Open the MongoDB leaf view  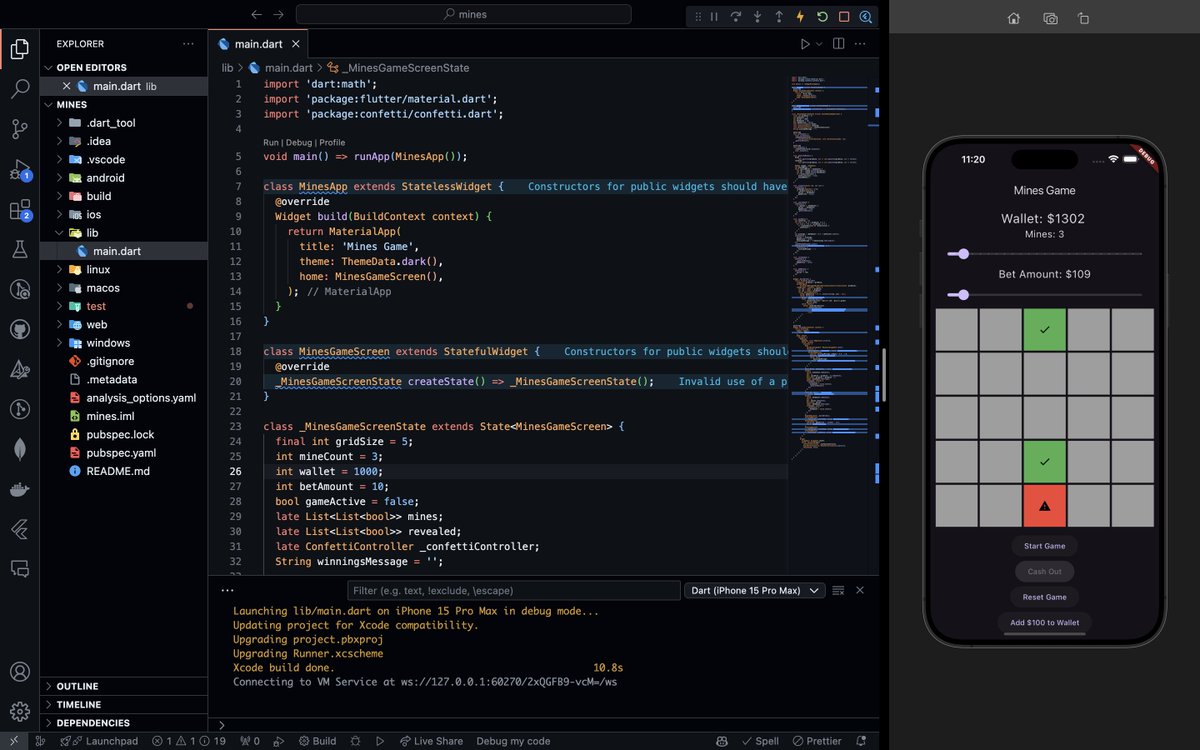pyautogui.click(x=19, y=449)
